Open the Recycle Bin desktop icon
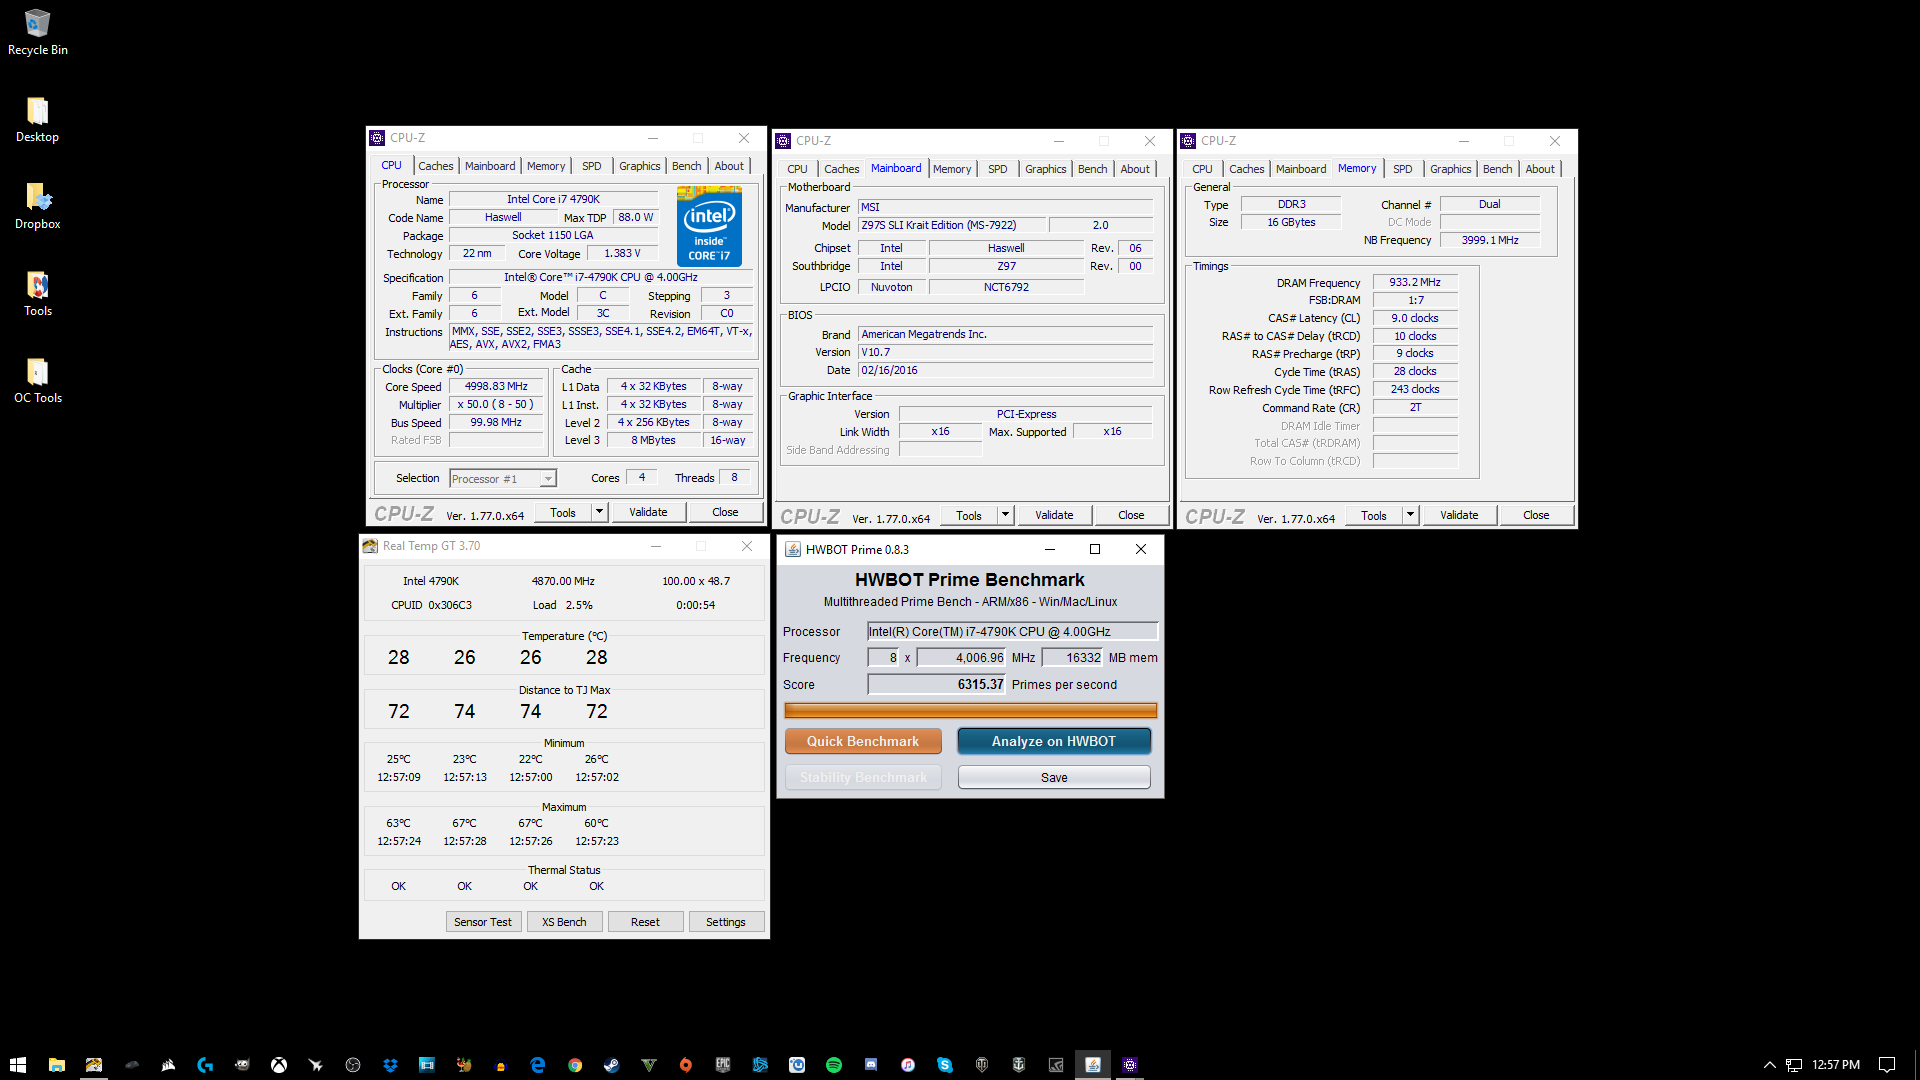 [x=38, y=32]
